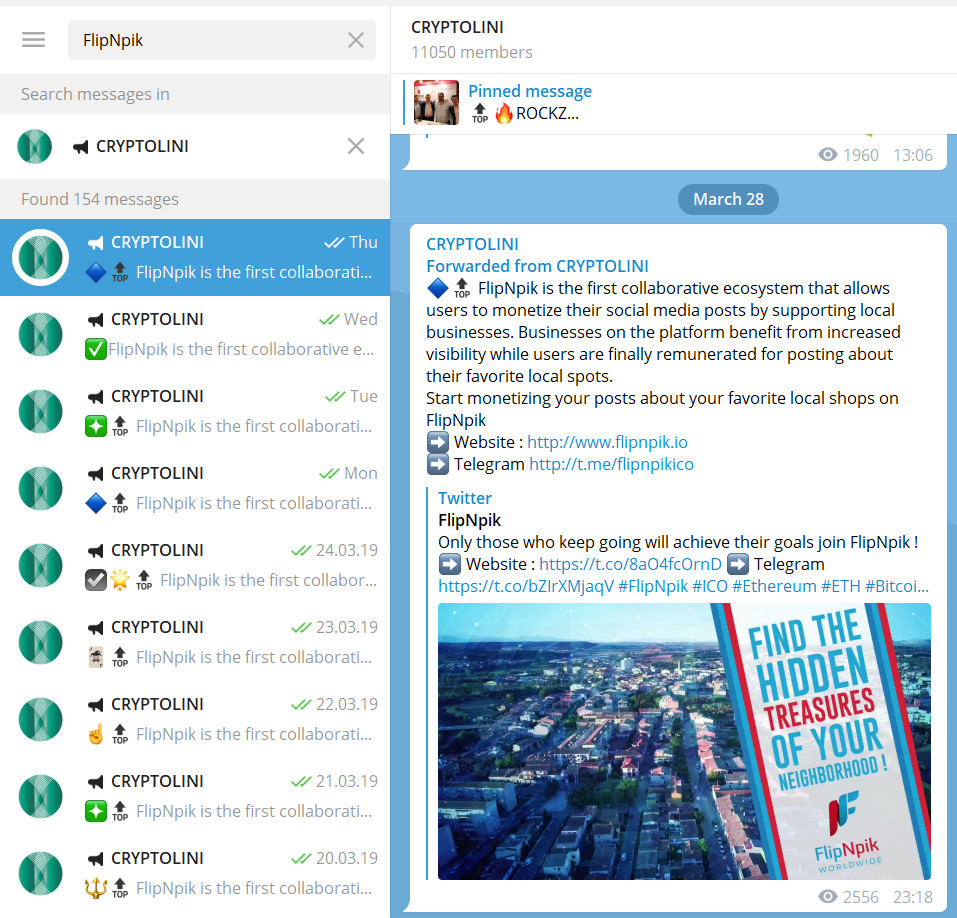Open the hamburger main menu
This screenshot has height=918, width=957.
pyautogui.click(x=34, y=40)
